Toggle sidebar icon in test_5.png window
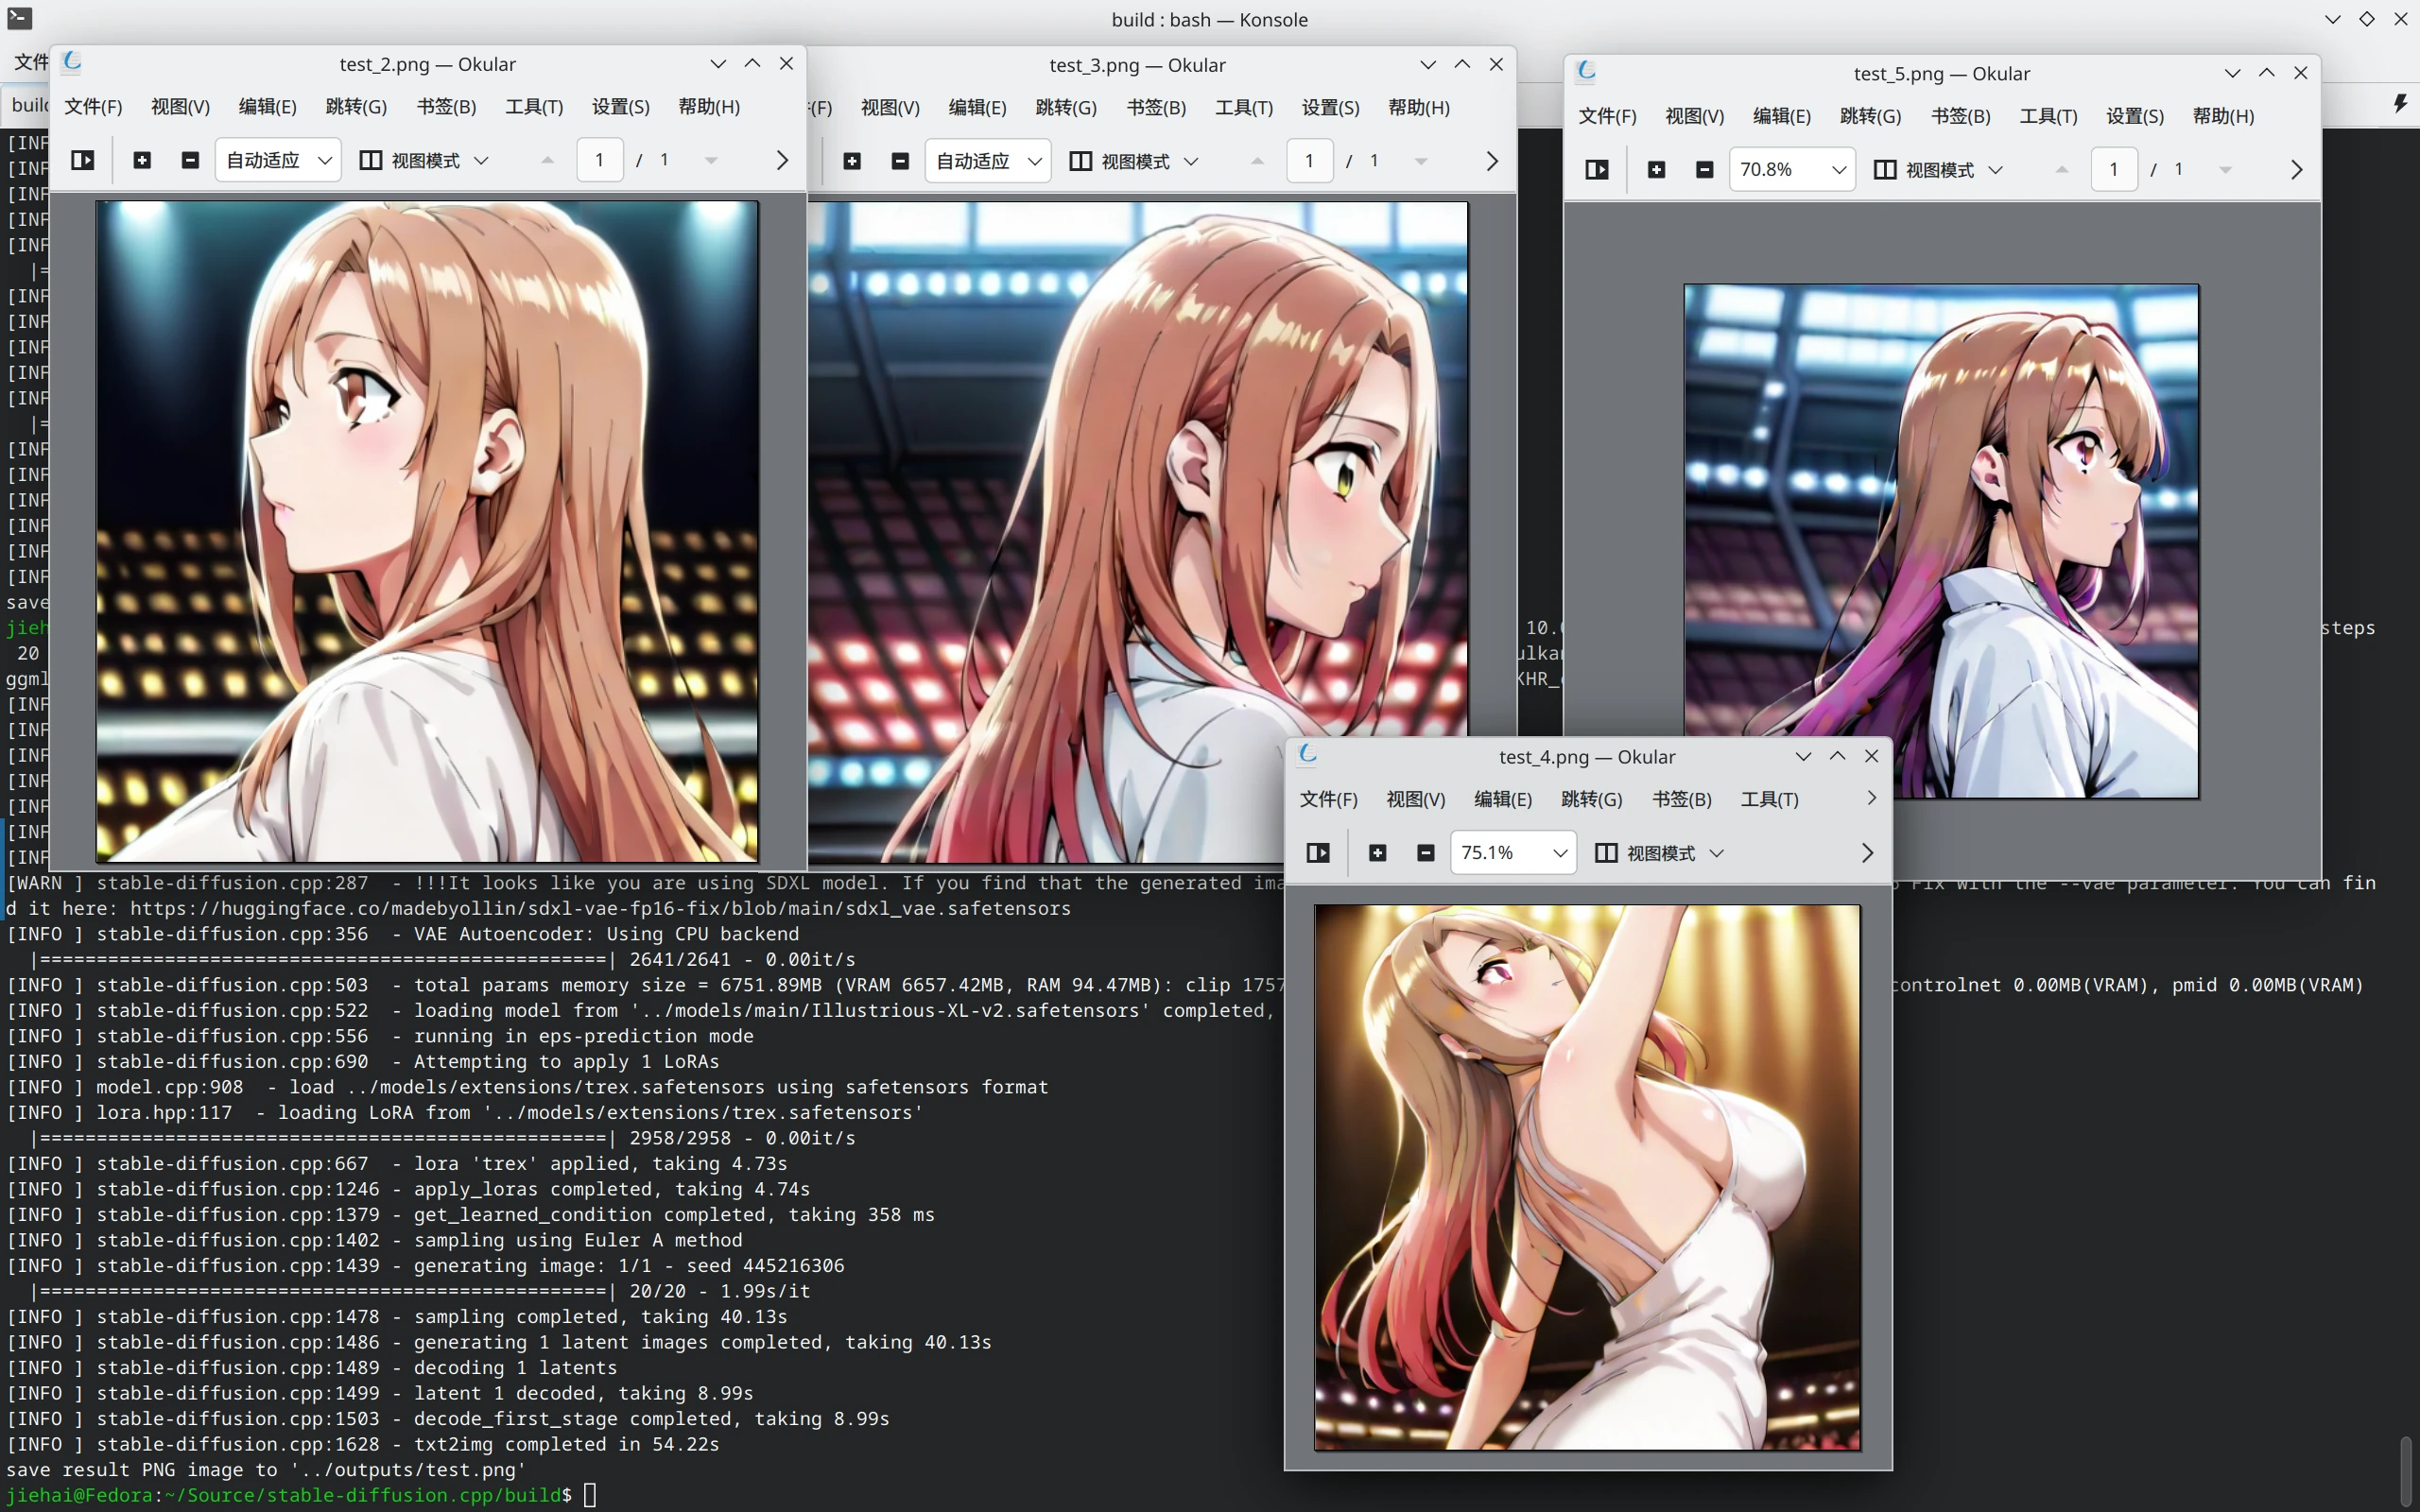The height and width of the screenshot is (1512, 2420). [x=1597, y=170]
